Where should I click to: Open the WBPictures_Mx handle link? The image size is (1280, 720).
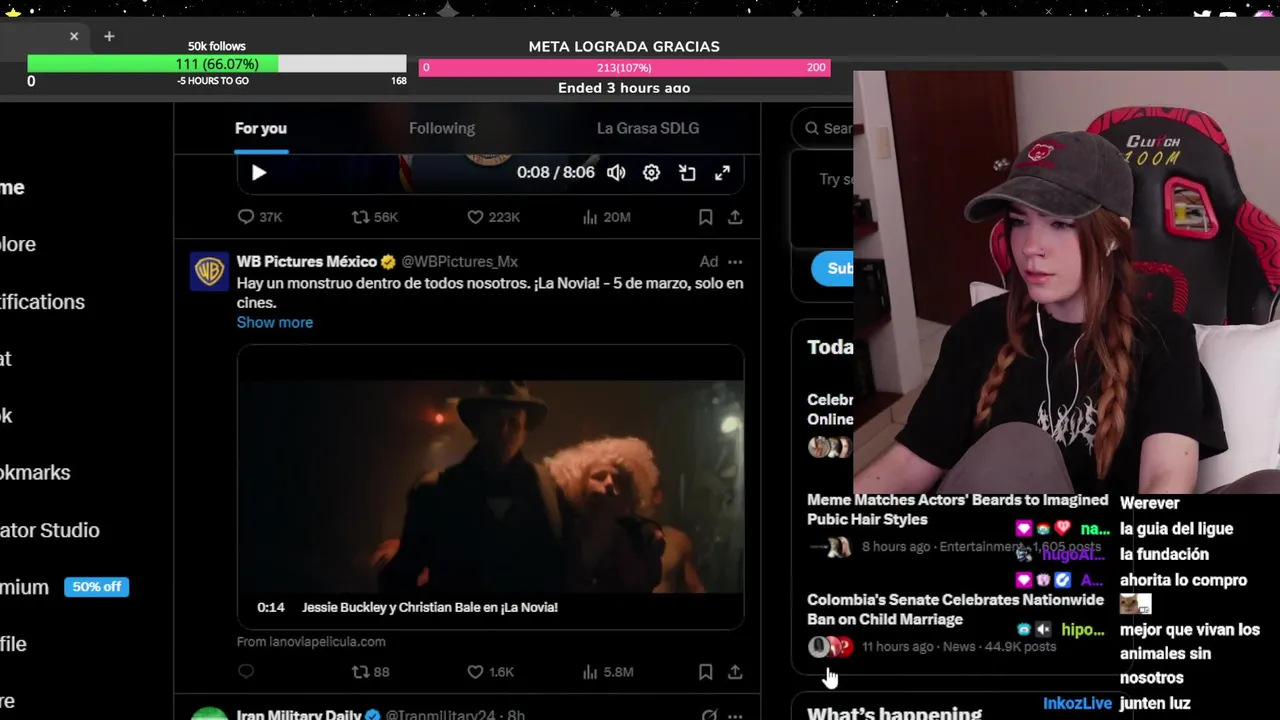459,262
